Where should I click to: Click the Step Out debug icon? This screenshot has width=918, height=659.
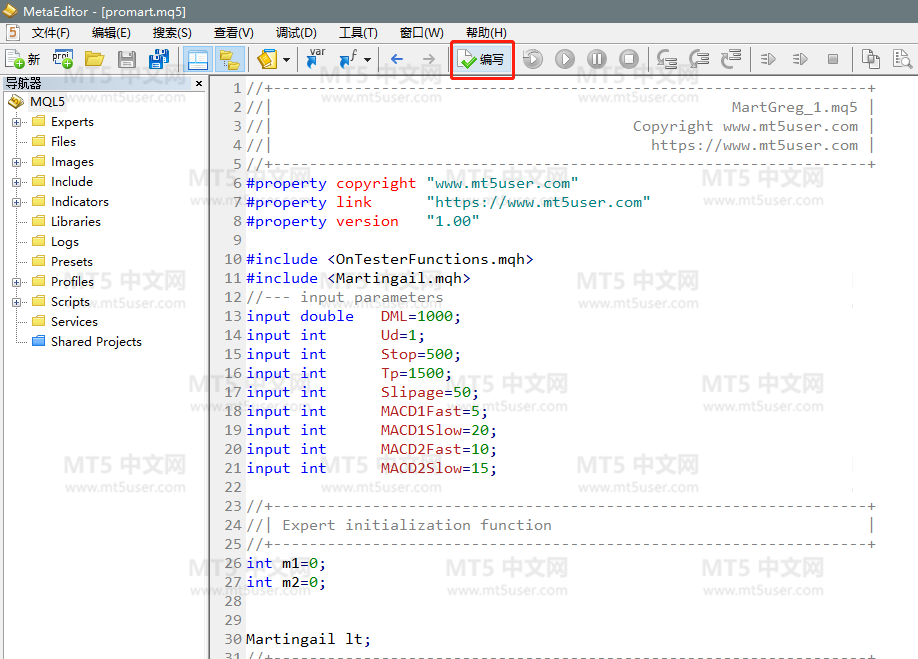click(731, 59)
